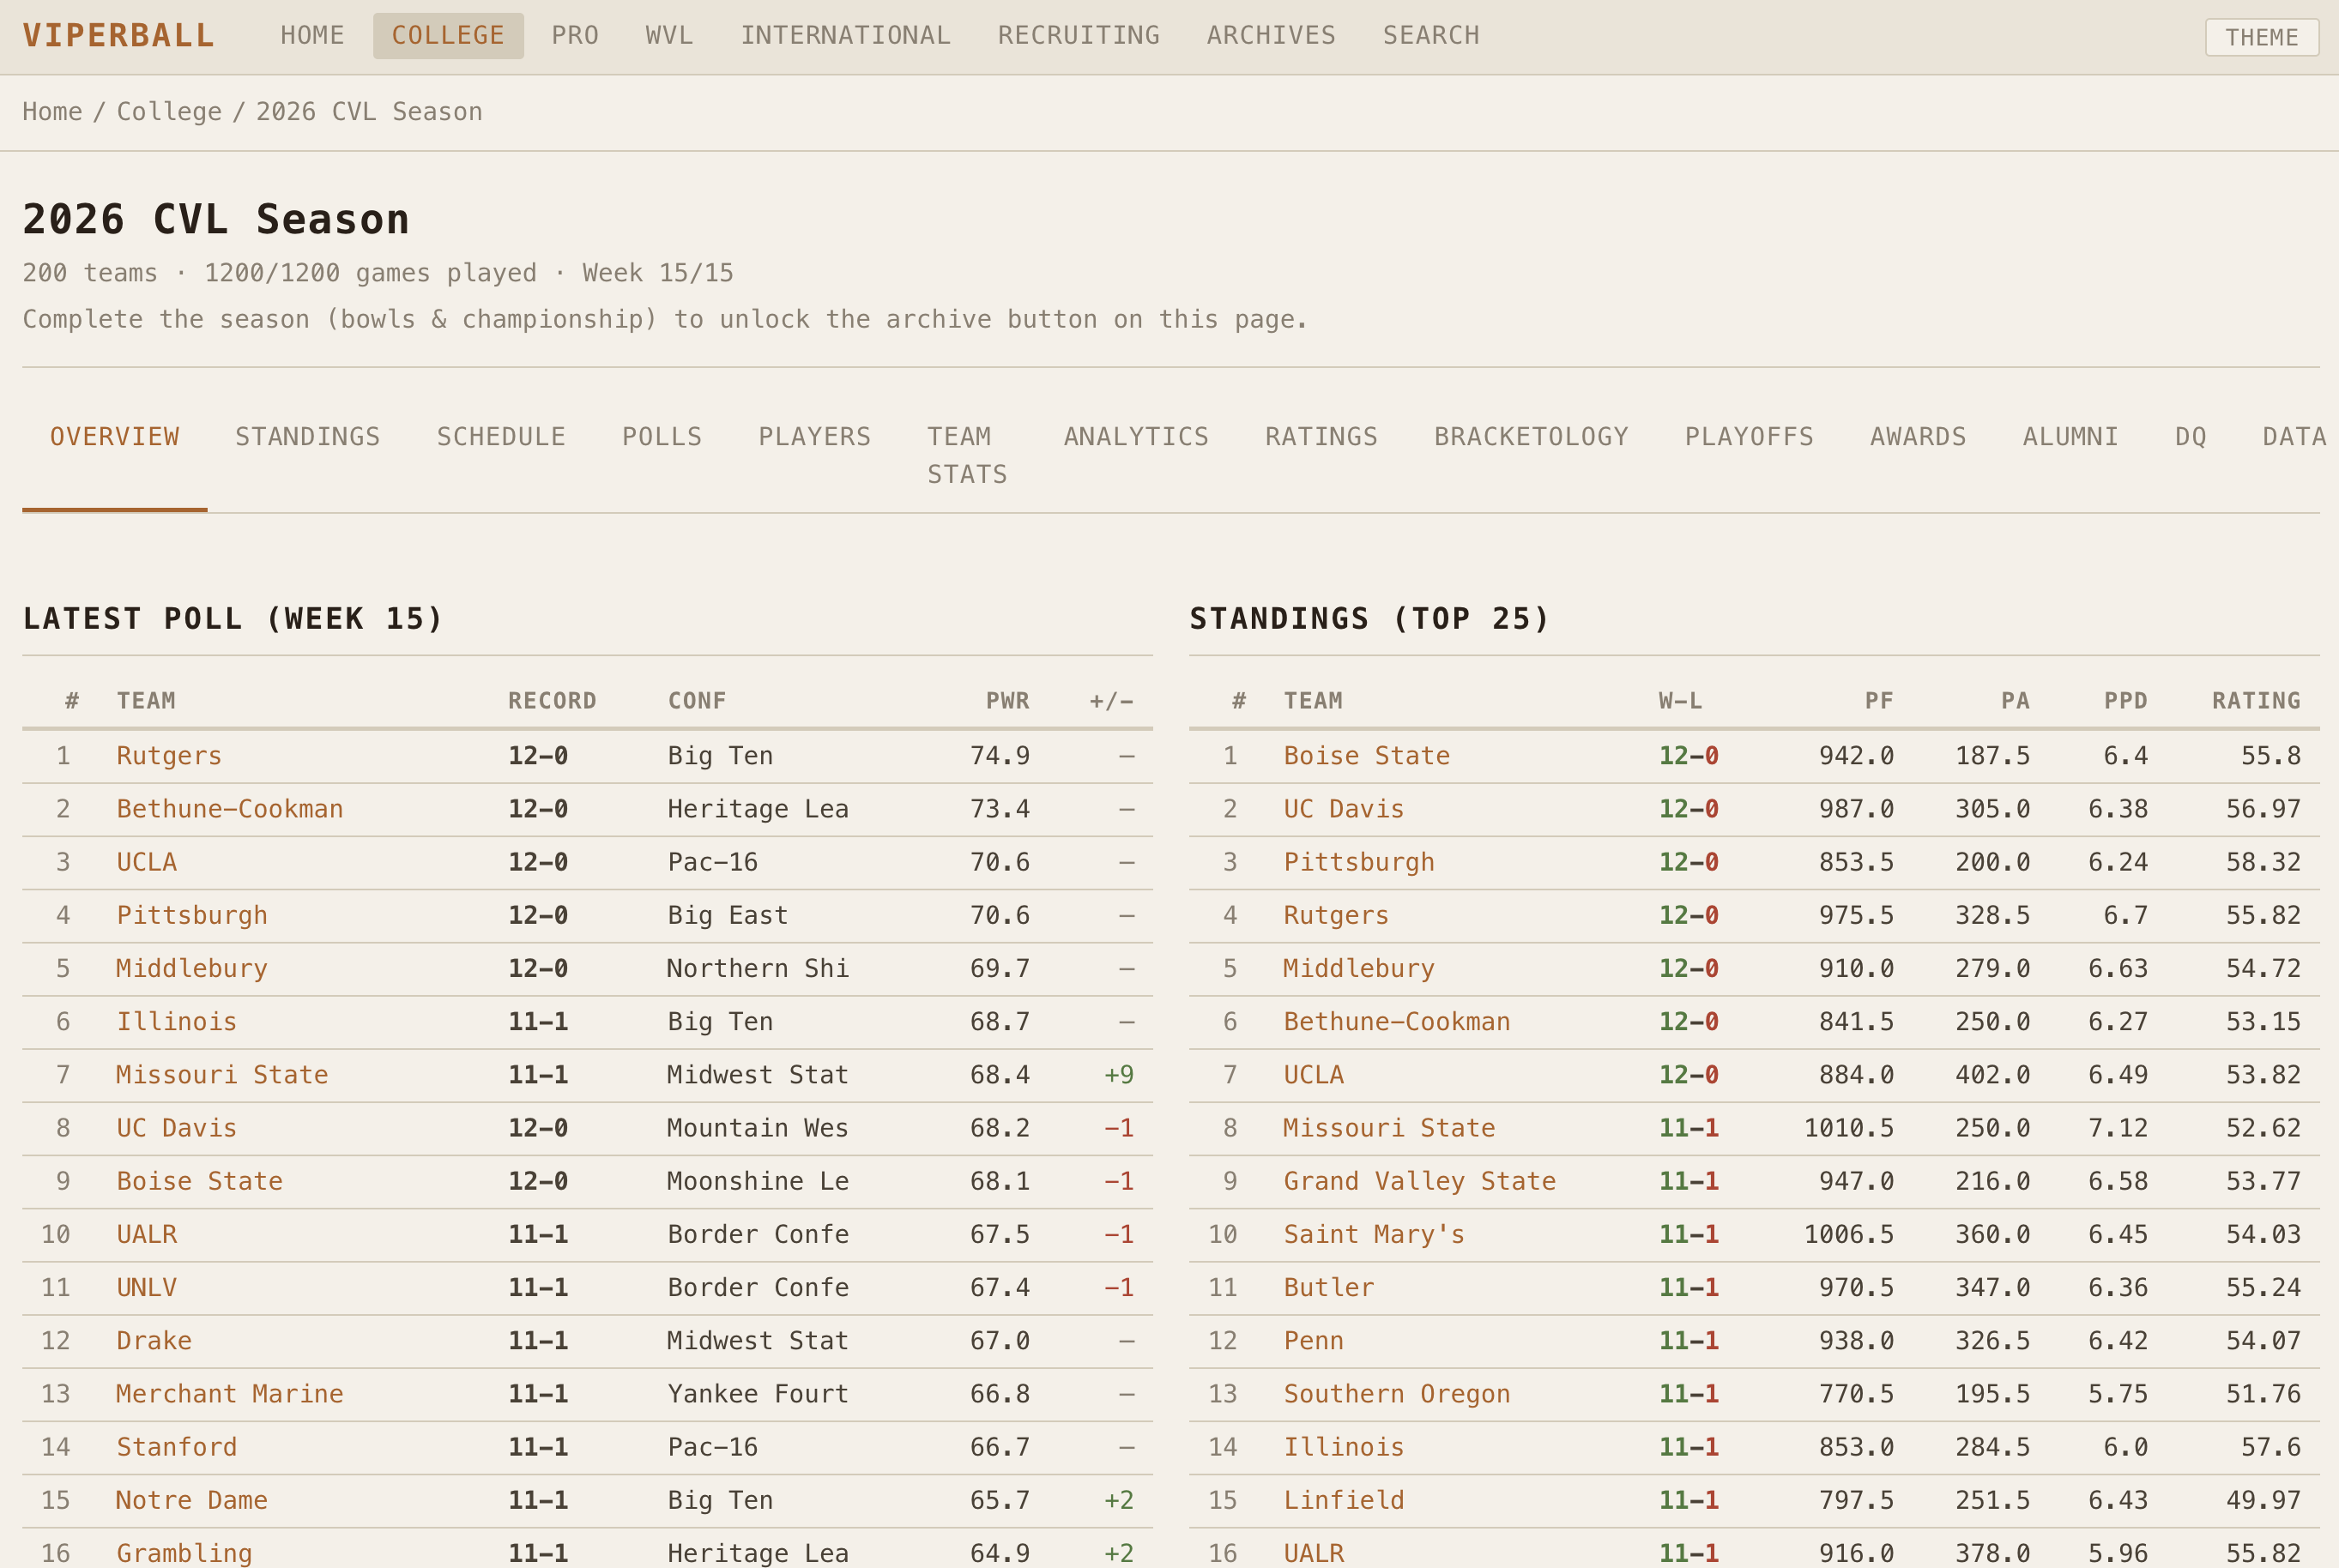The width and height of the screenshot is (2339, 1568).
Task: Open the HOME nav item
Action: click(312, 36)
